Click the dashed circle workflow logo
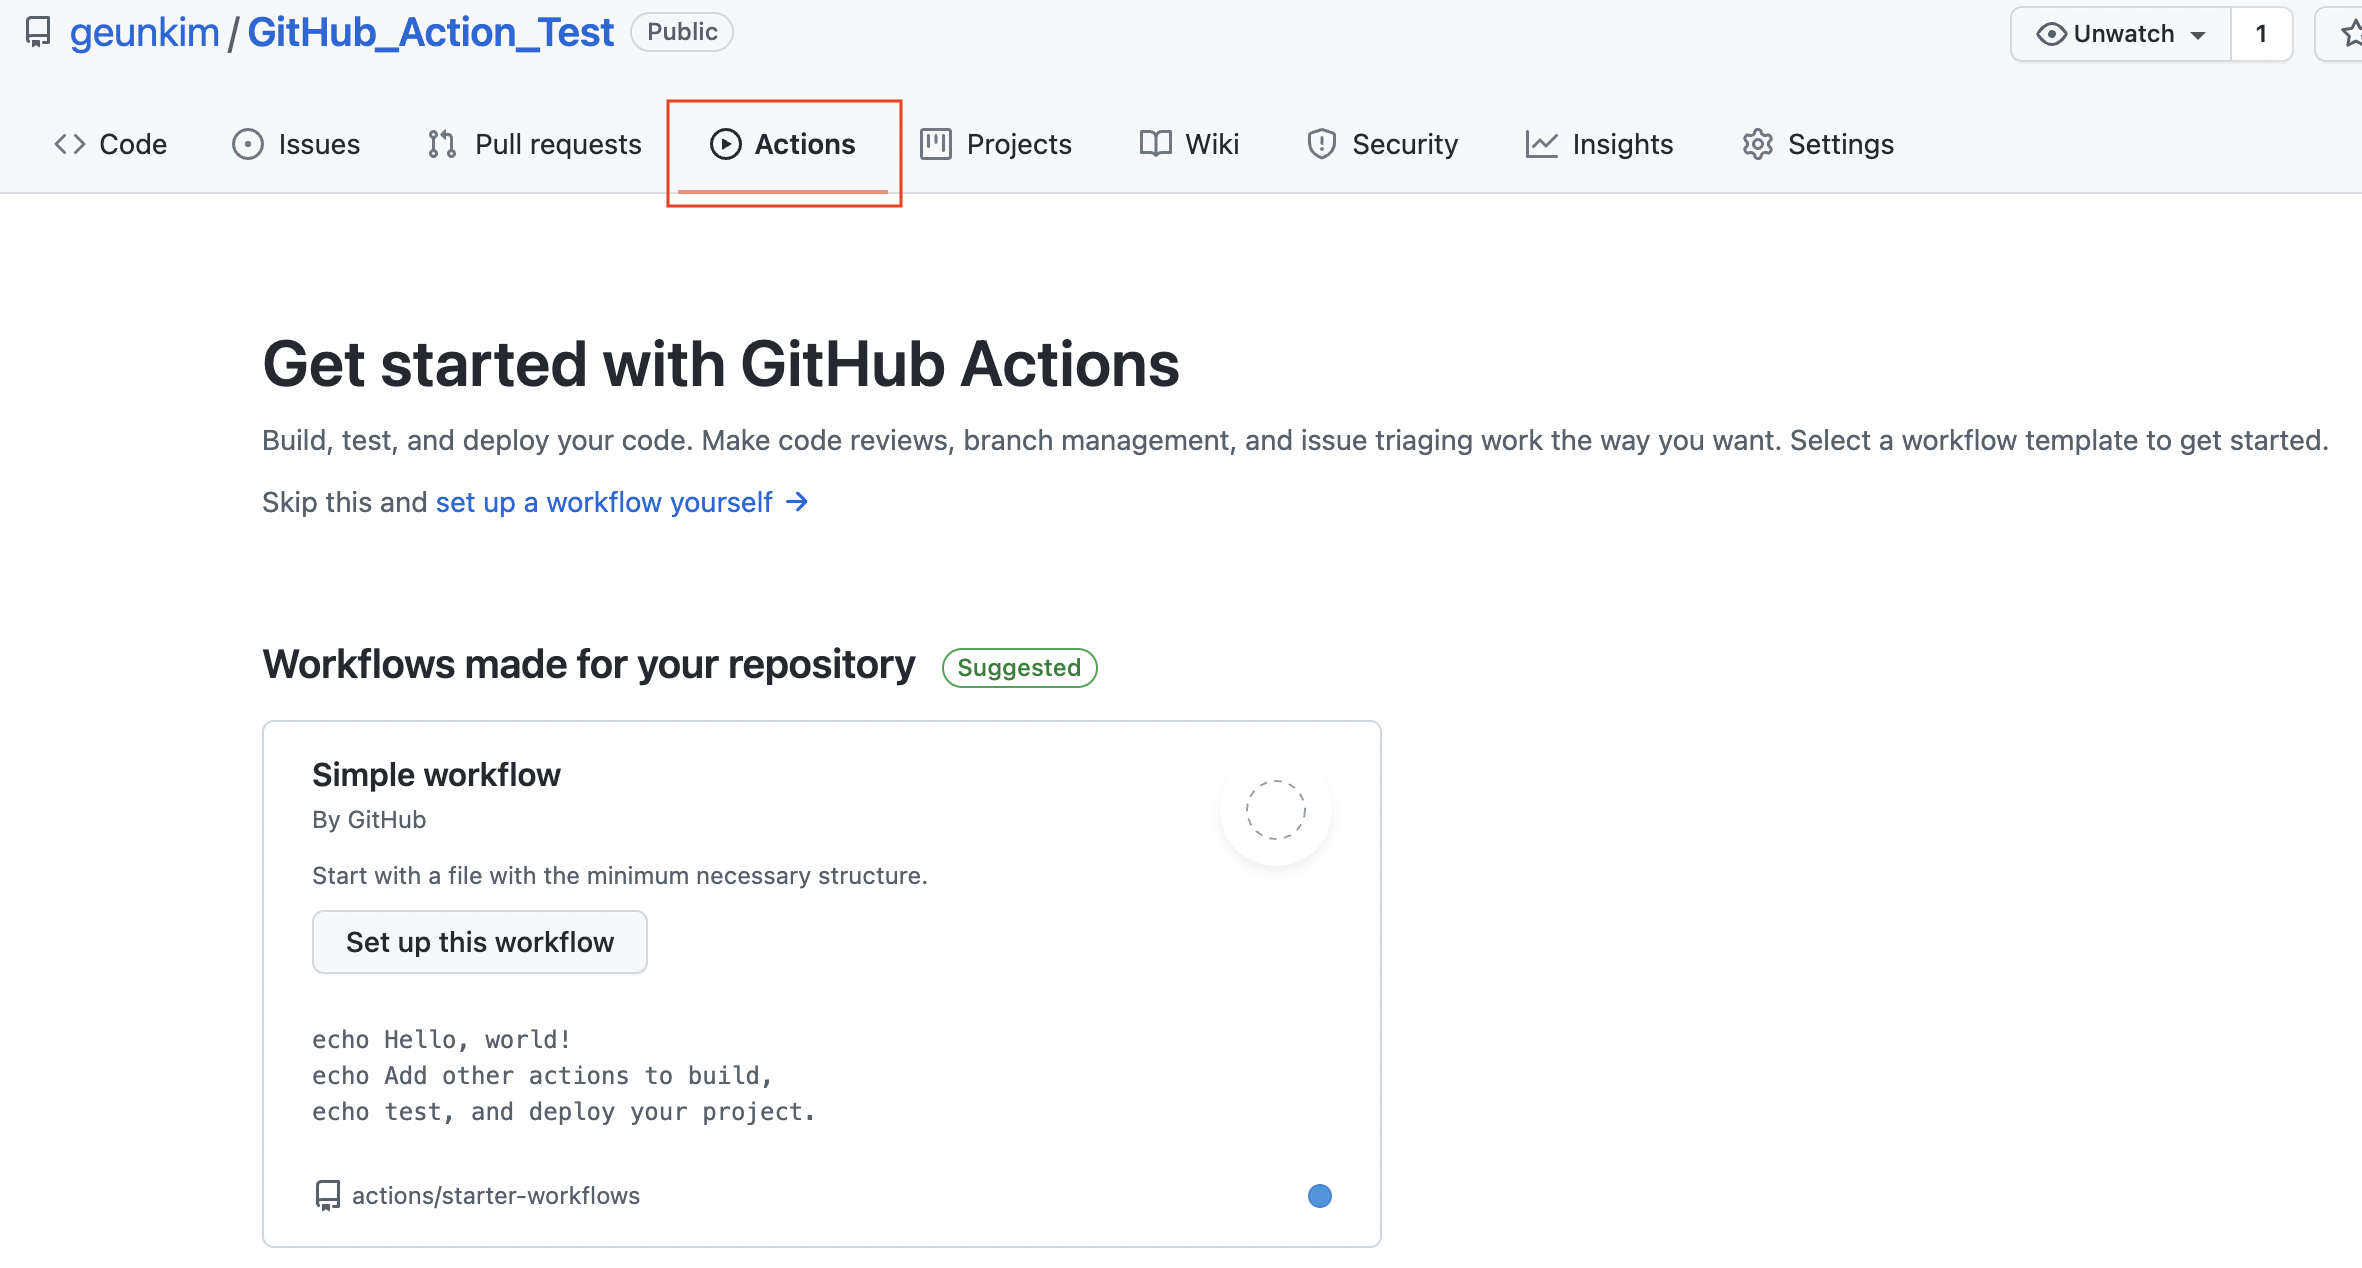 (x=1275, y=810)
